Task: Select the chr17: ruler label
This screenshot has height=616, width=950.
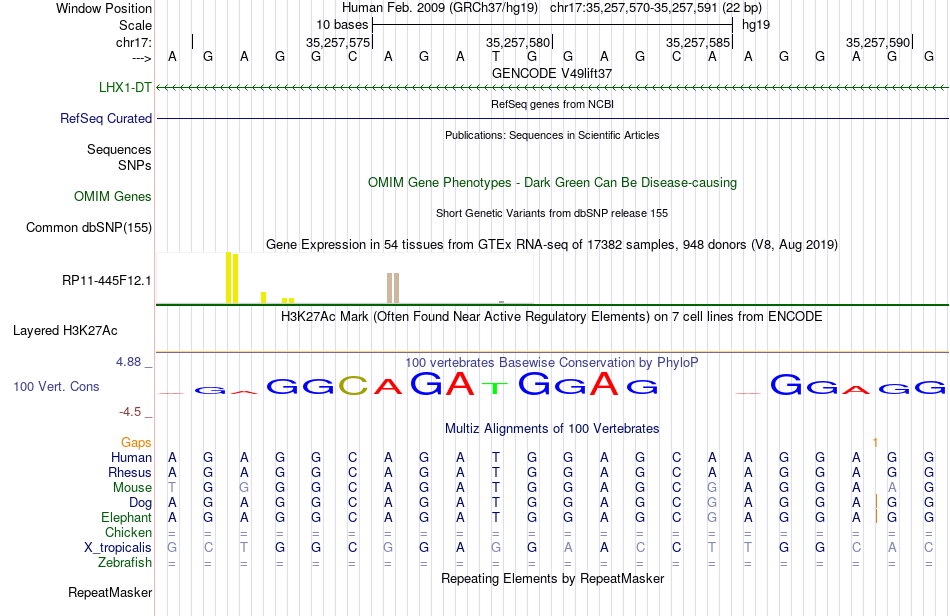Action: [134, 42]
